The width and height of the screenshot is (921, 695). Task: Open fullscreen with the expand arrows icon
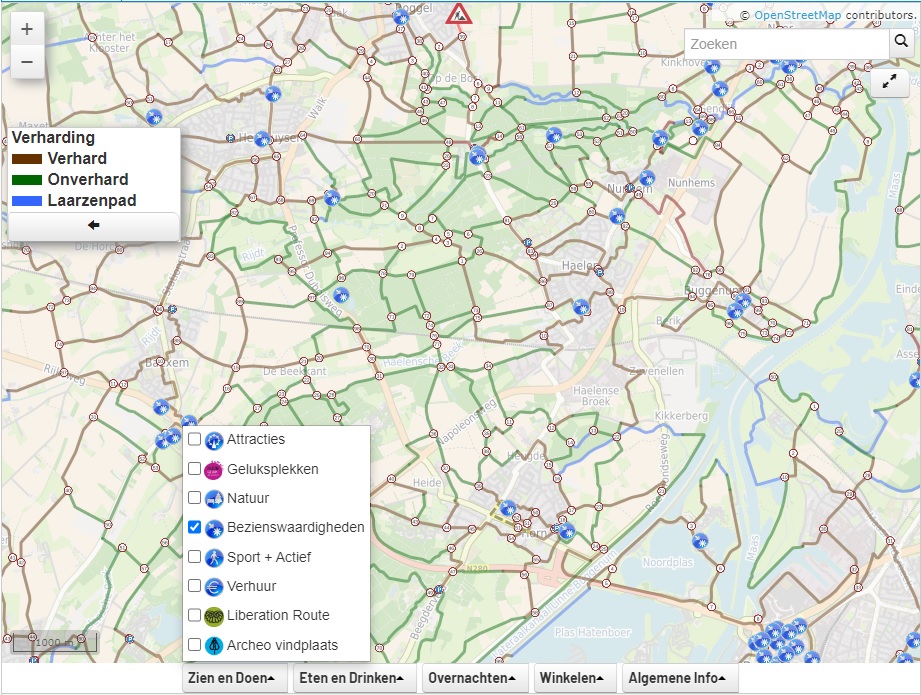click(x=889, y=85)
